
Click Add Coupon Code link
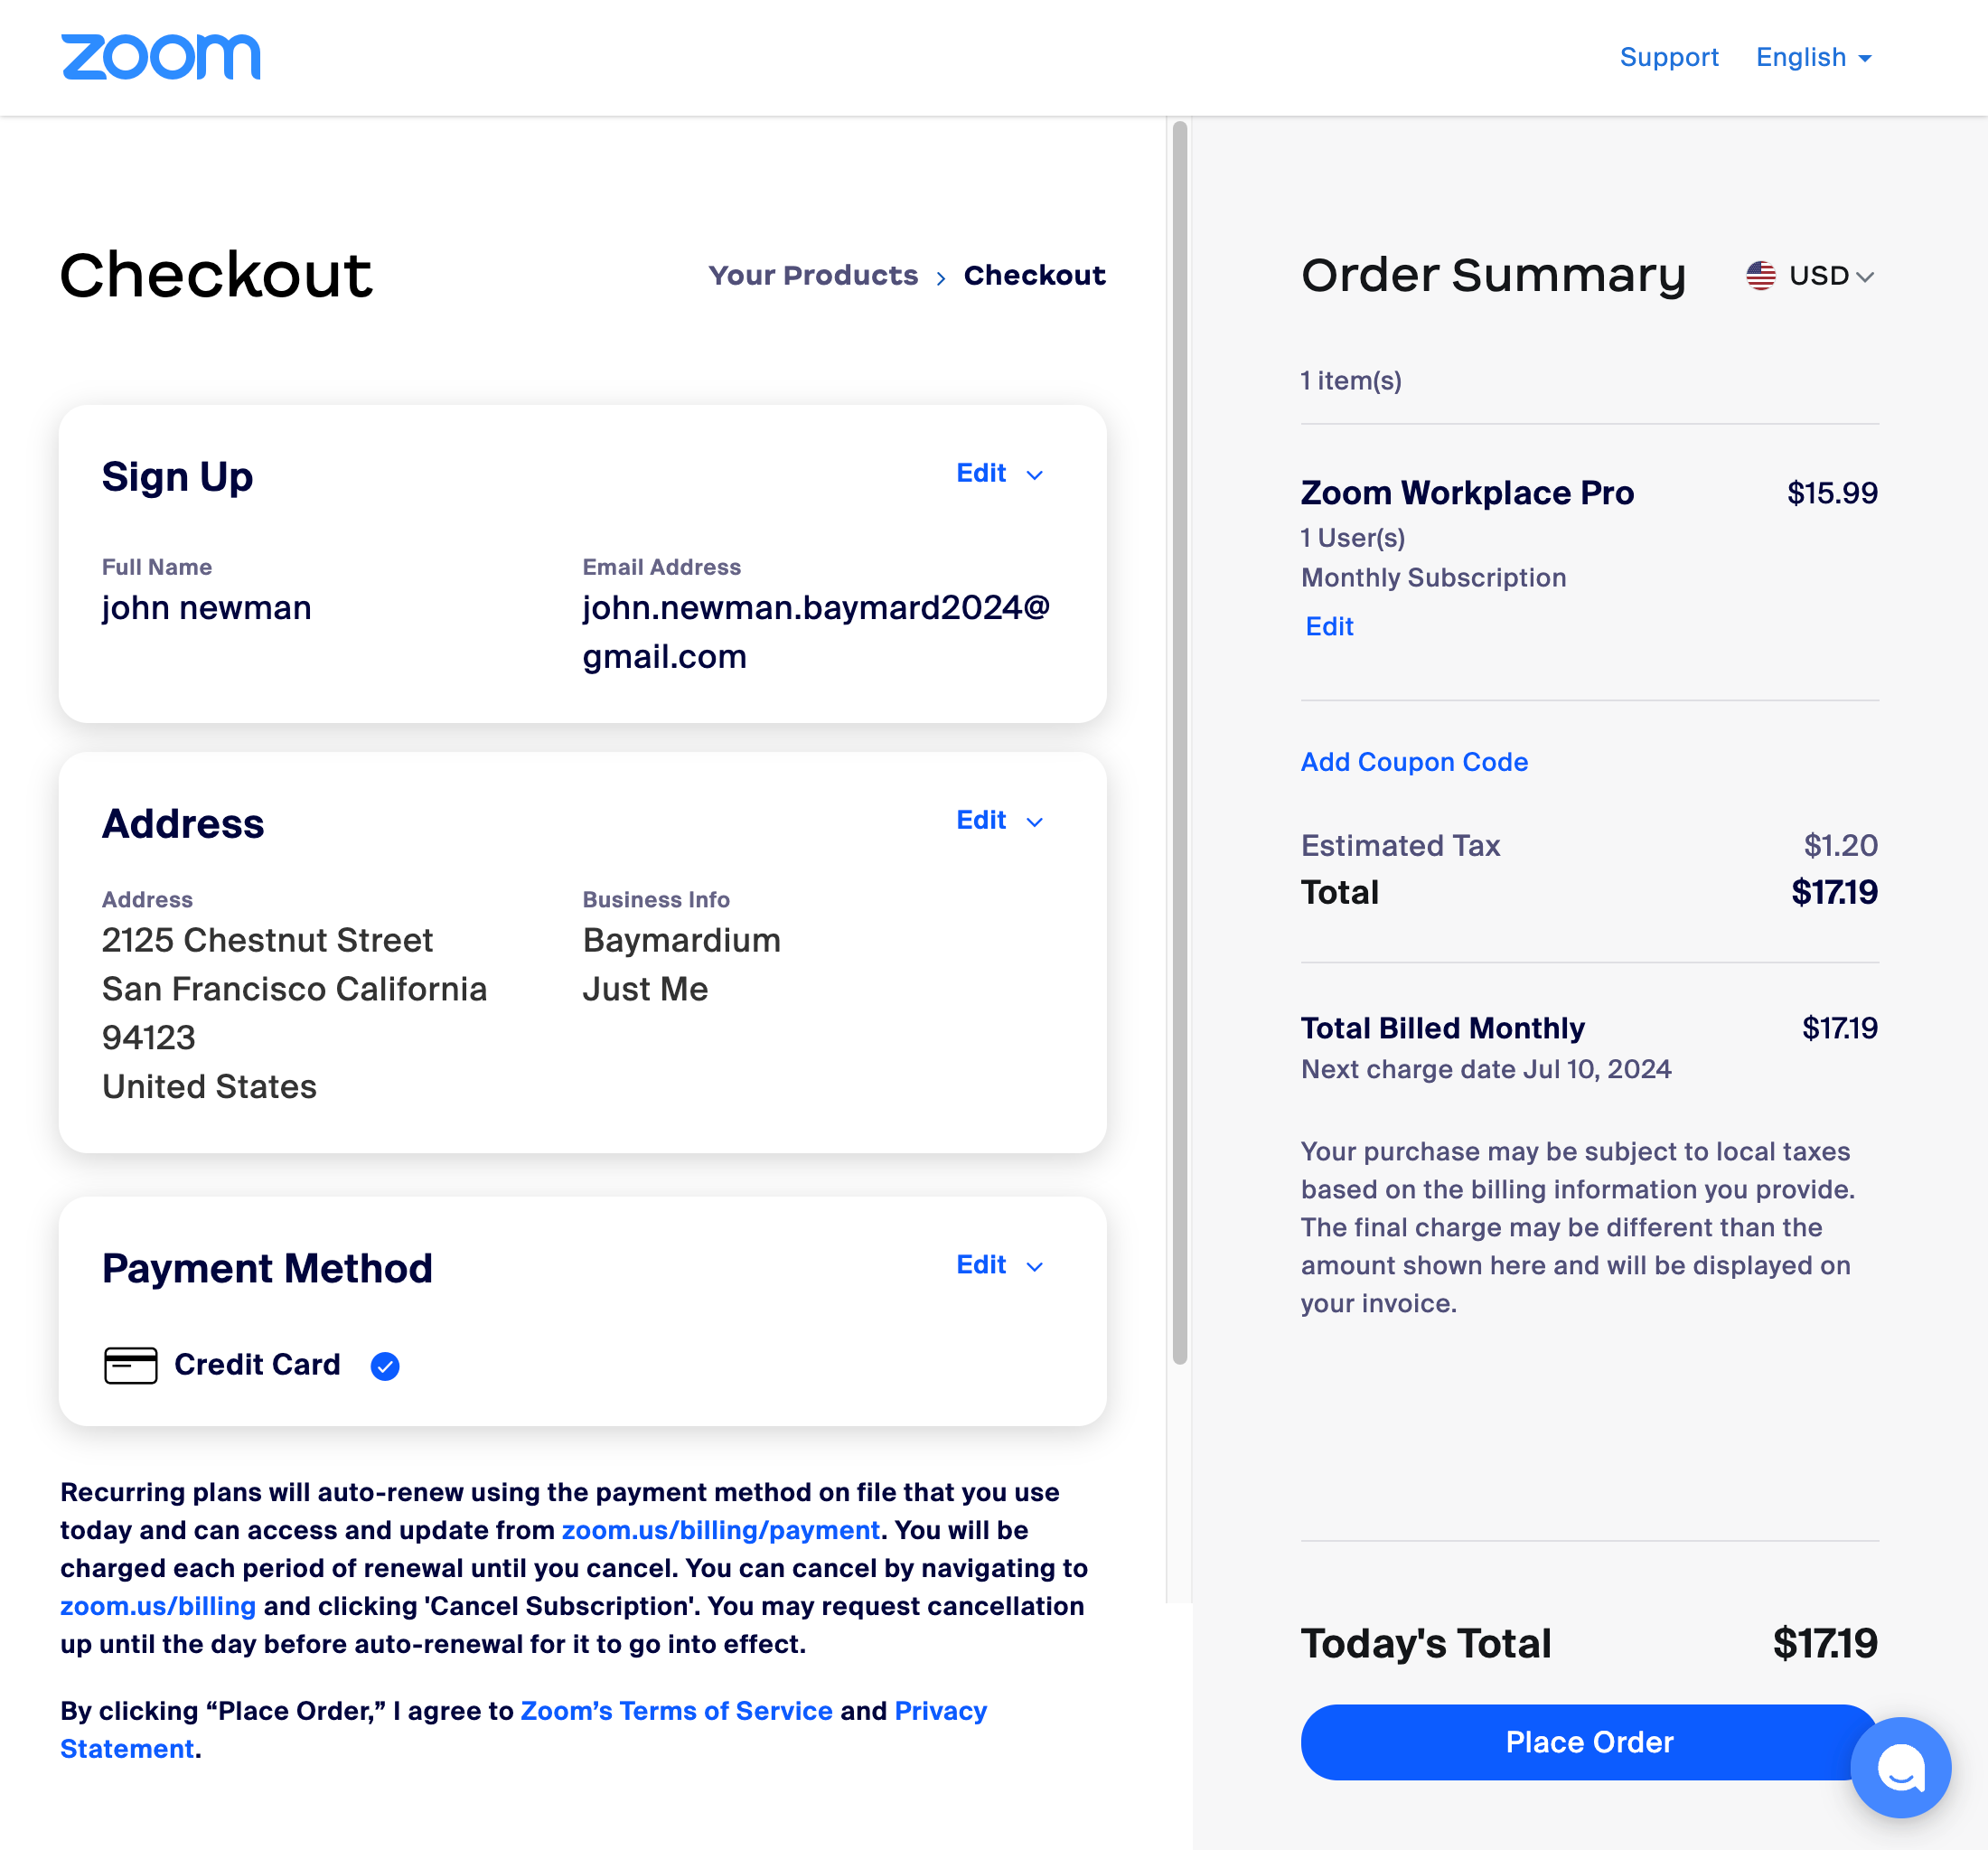[x=1414, y=762]
